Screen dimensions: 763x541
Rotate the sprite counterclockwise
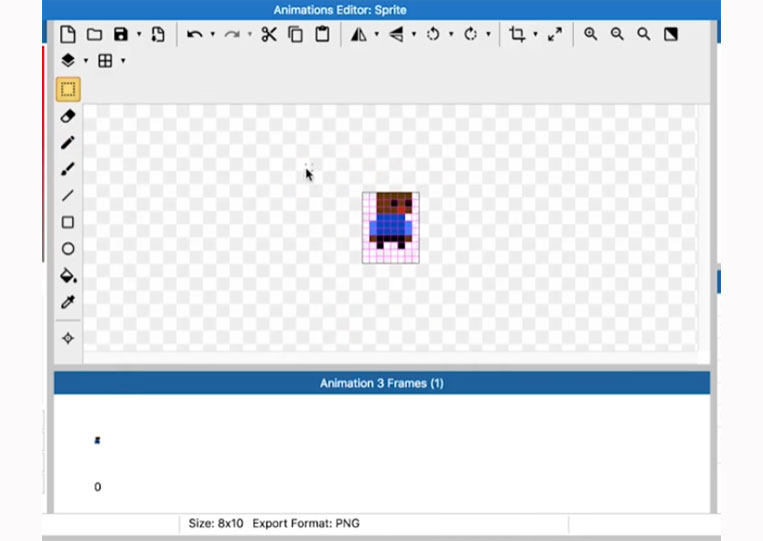pos(433,35)
